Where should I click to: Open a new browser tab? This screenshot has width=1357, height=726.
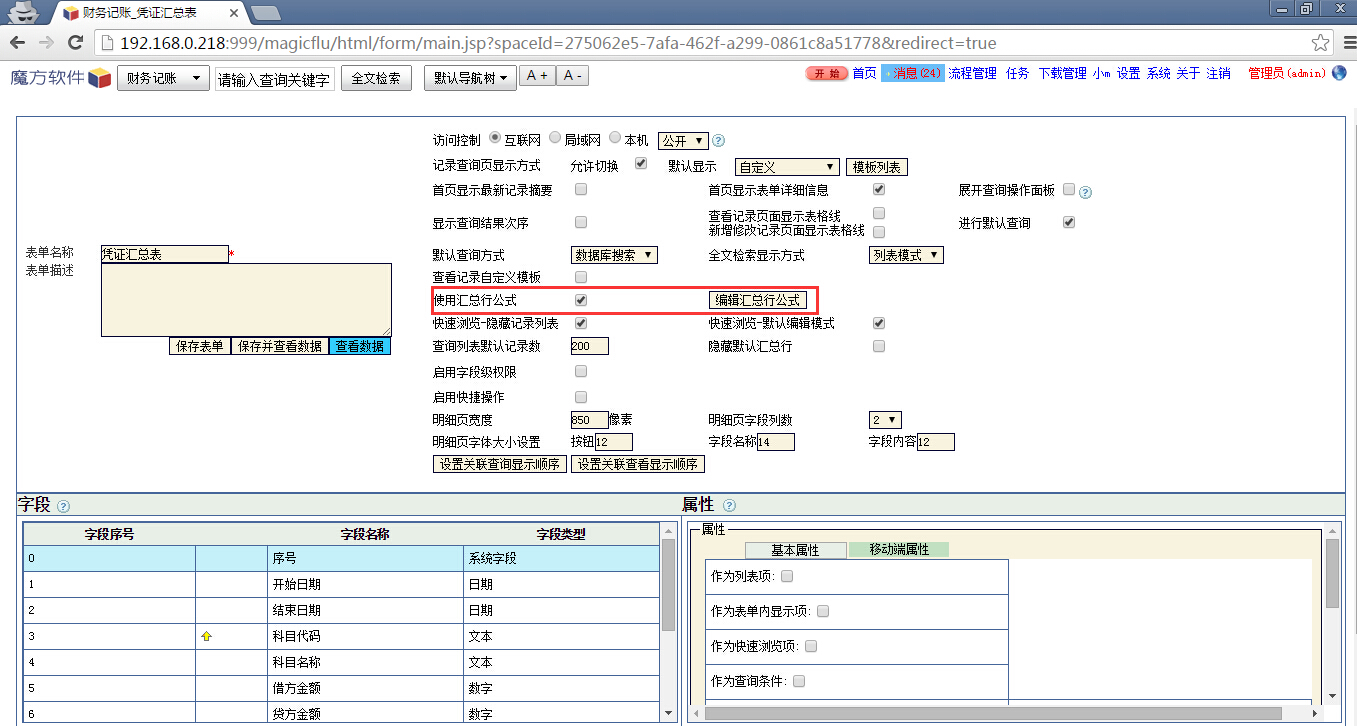click(x=265, y=12)
